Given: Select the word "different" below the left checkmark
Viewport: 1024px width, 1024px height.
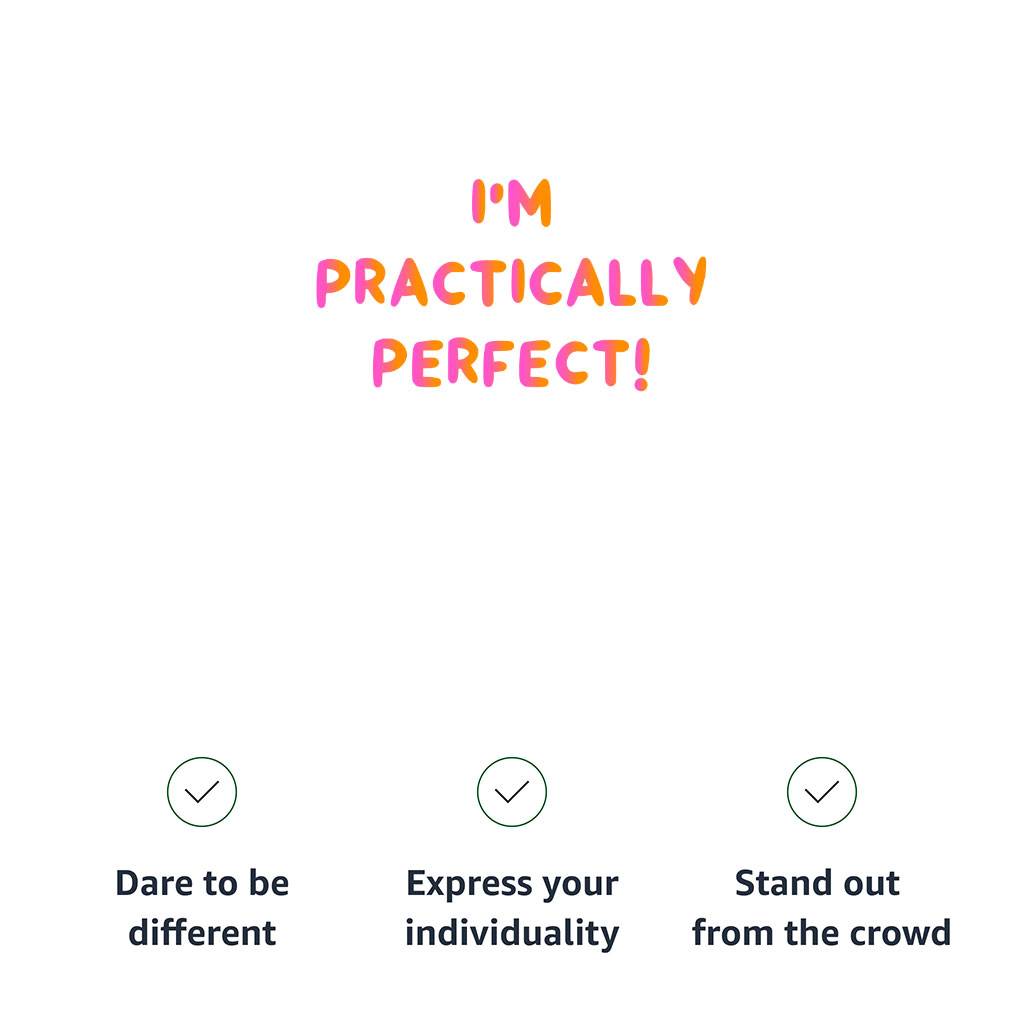Looking at the screenshot, I should [x=202, y=933].
